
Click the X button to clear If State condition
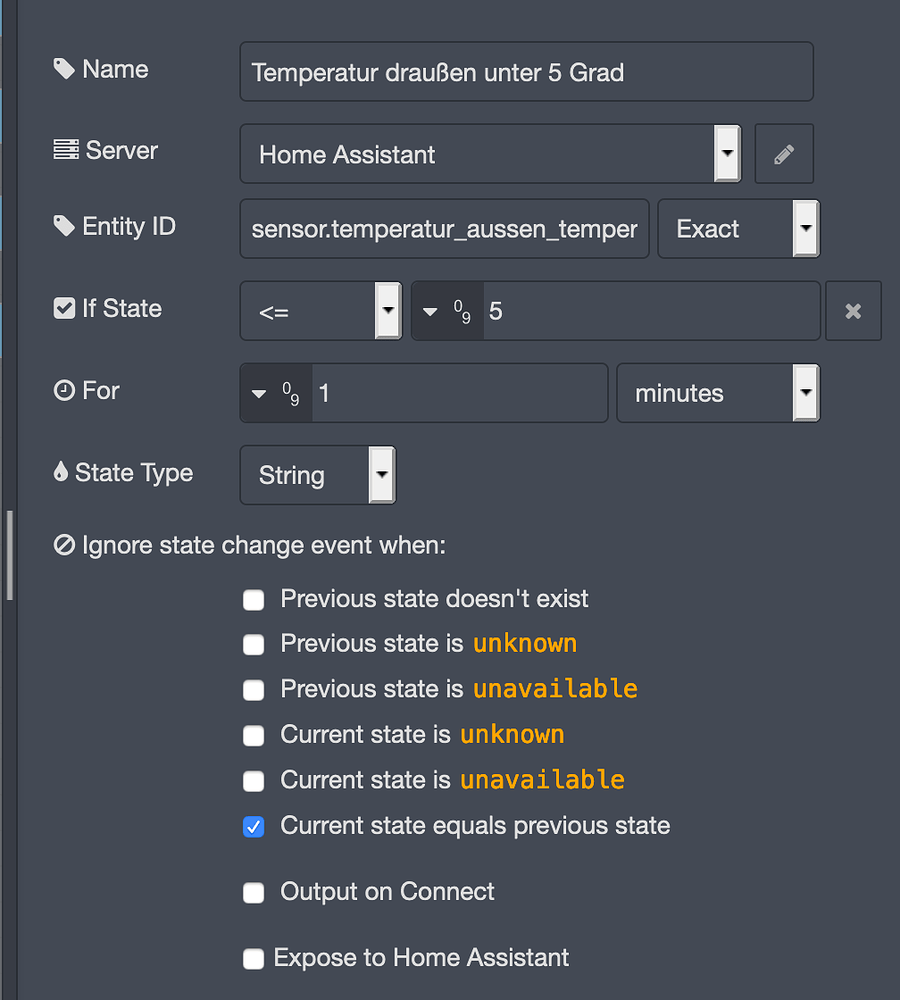coord(853,310)
